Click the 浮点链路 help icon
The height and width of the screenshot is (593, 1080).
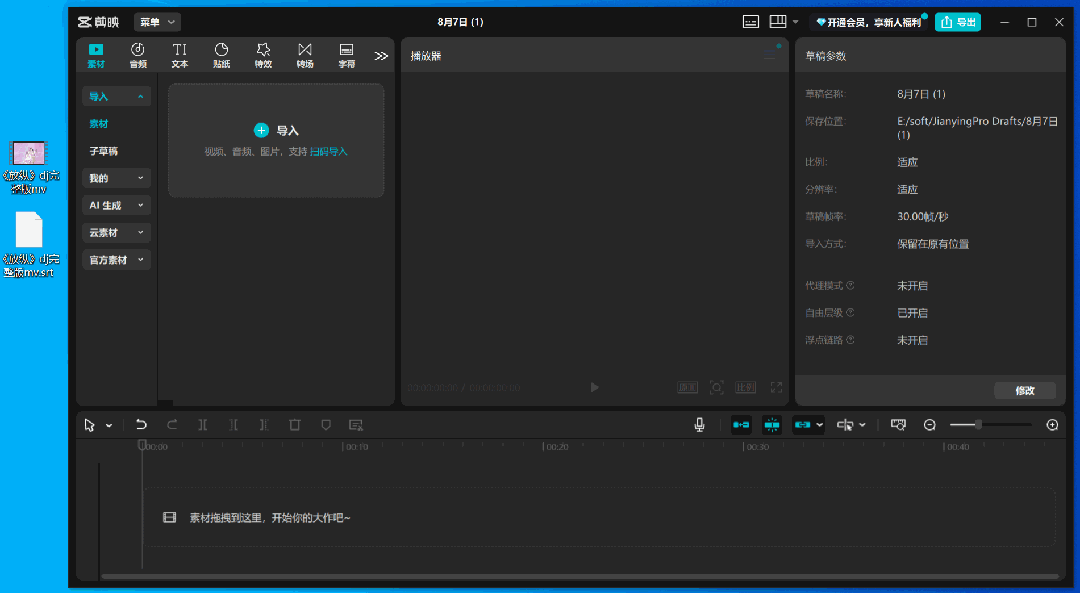[851, 340]
